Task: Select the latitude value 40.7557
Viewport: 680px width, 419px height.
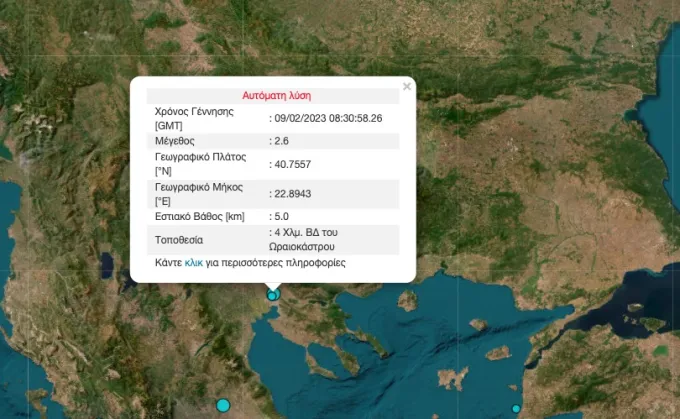Action: [290, 164]
